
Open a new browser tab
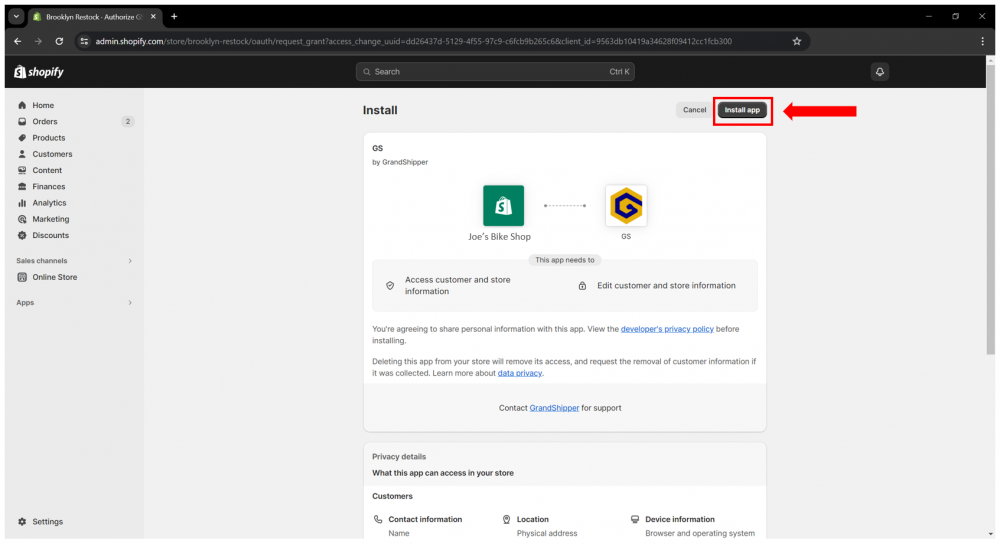pyautogui.click(x=174, y=17)
